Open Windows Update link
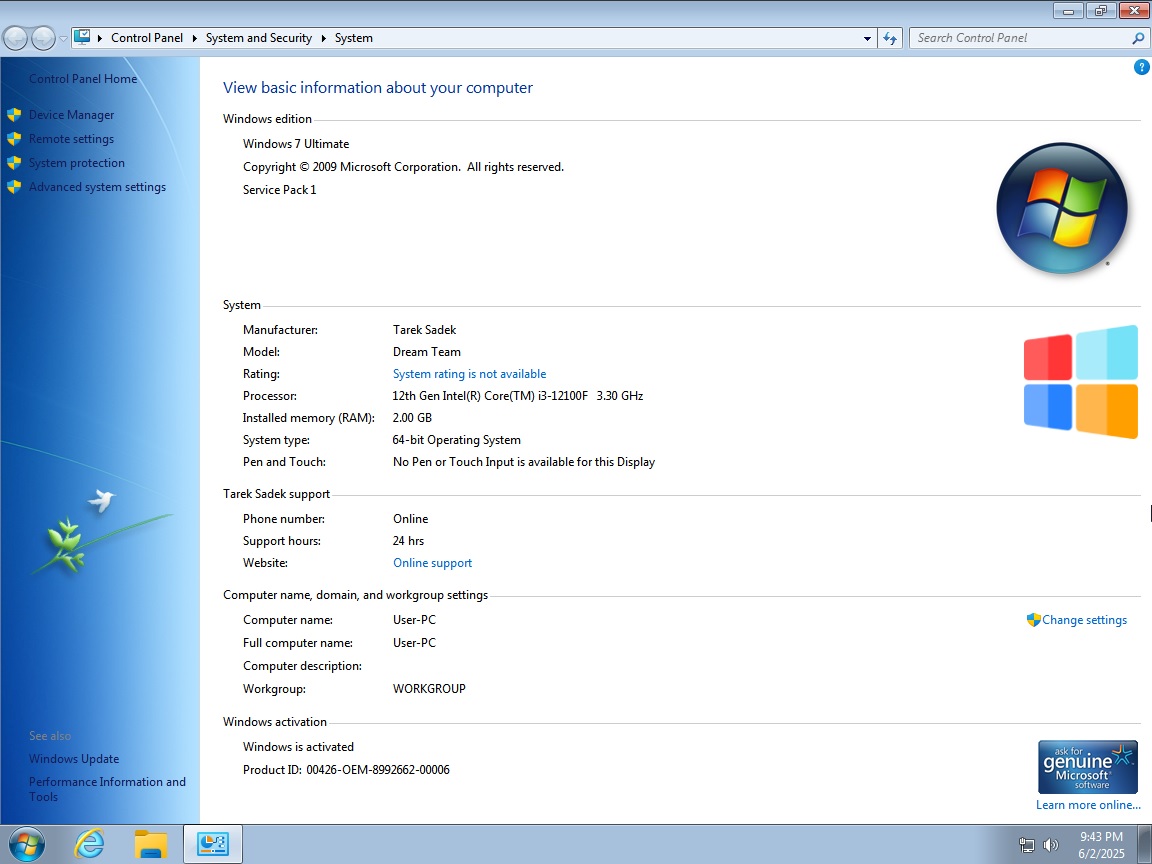Screen dimensions: 1152x864 (73, 759)
